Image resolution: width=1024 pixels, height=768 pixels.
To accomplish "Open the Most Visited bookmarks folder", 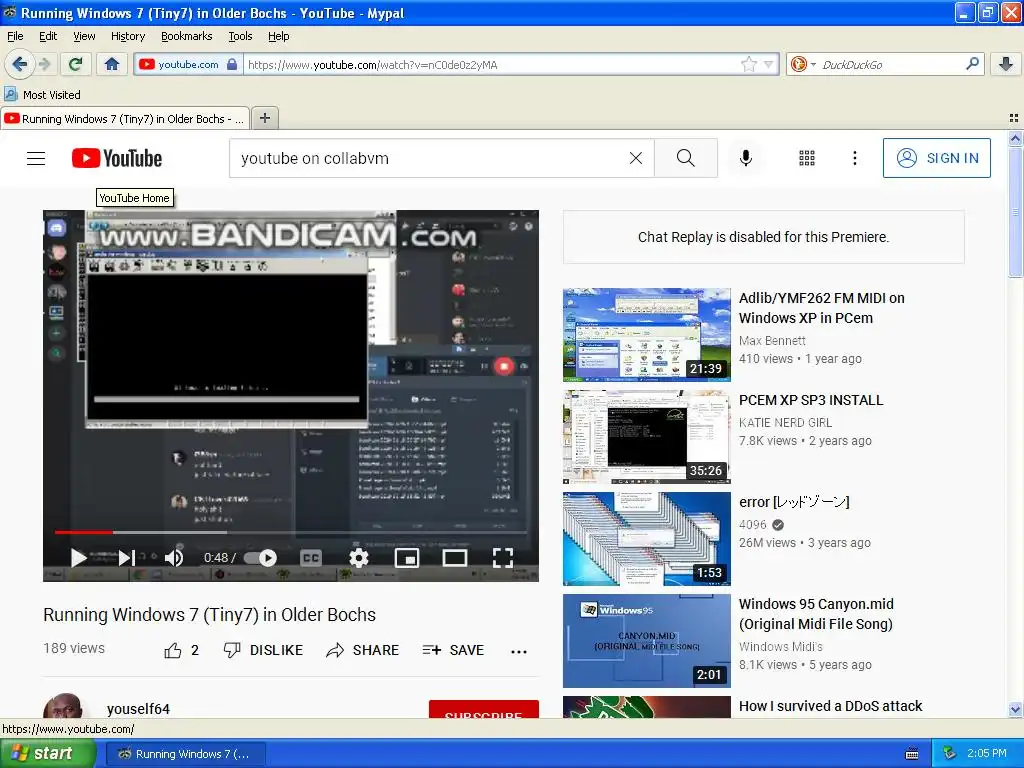I will coord(42,95).
